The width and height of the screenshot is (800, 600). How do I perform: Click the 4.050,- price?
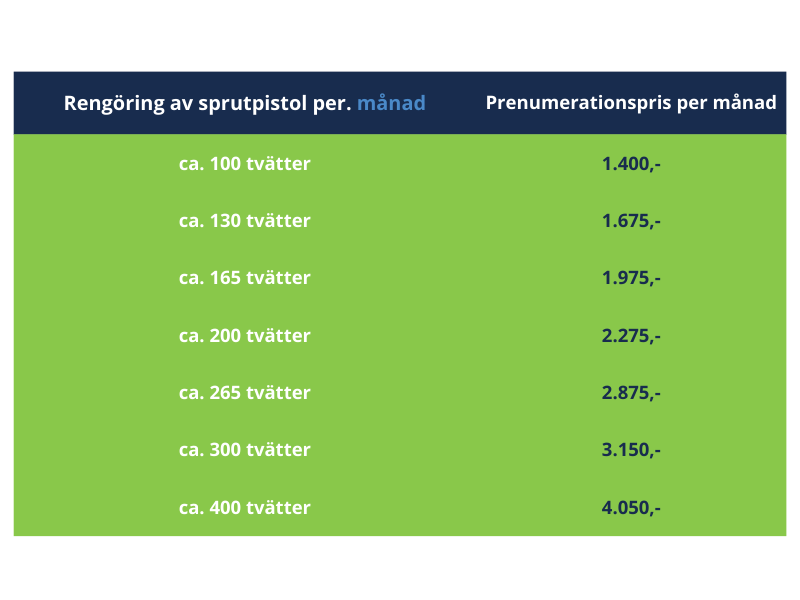pos(631,508)
